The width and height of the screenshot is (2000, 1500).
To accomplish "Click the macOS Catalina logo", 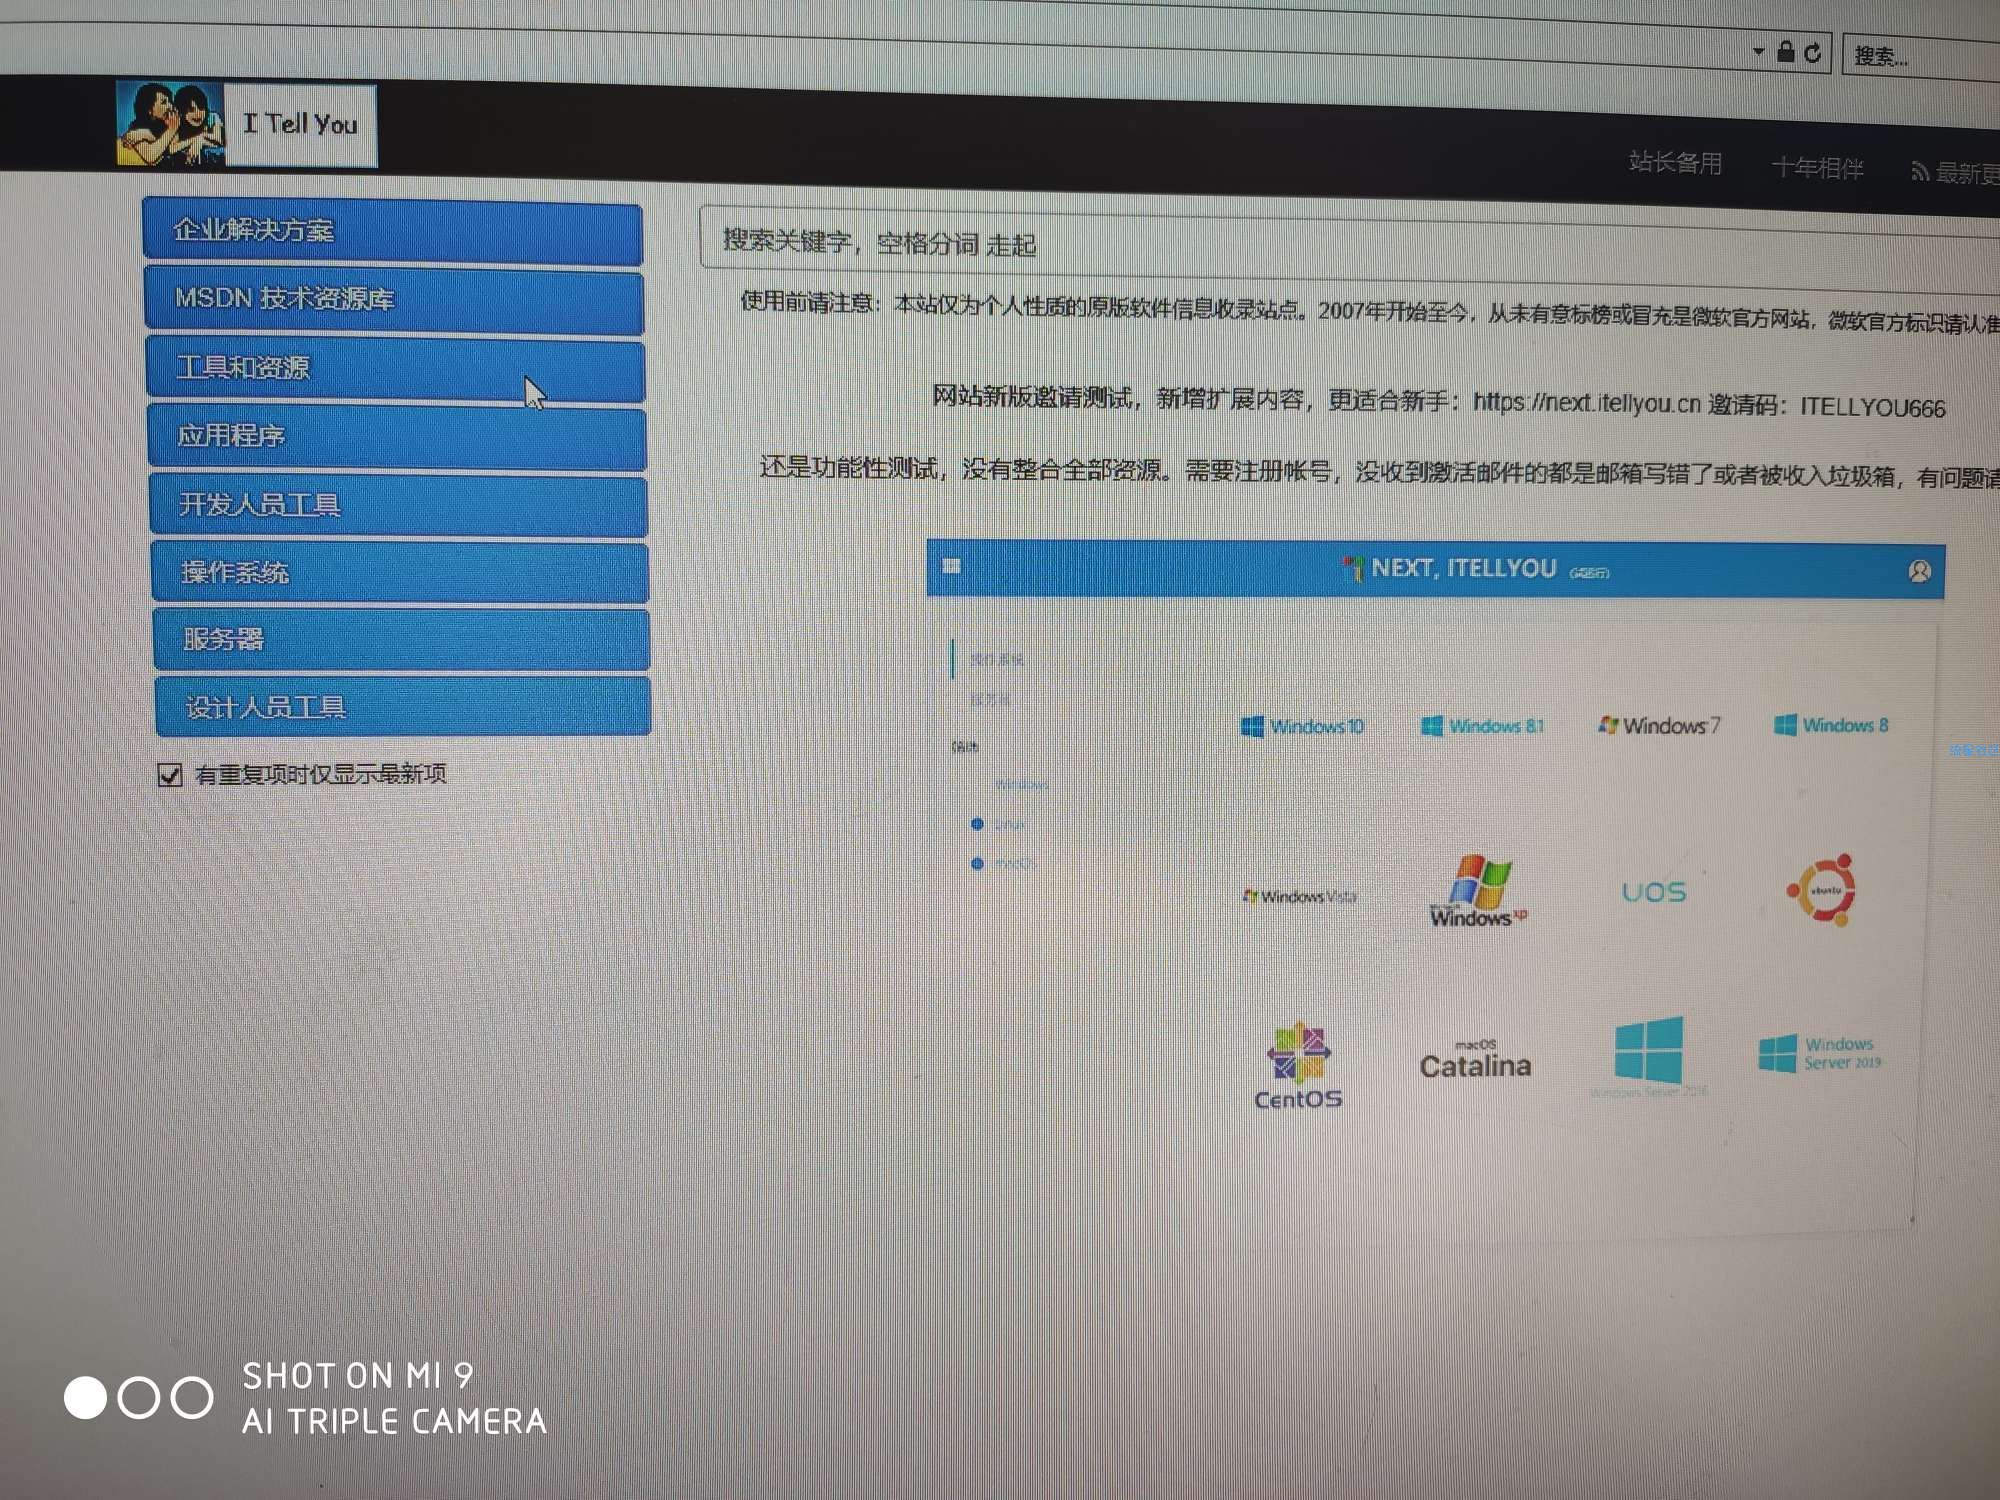I will tap(1475, 1060).
